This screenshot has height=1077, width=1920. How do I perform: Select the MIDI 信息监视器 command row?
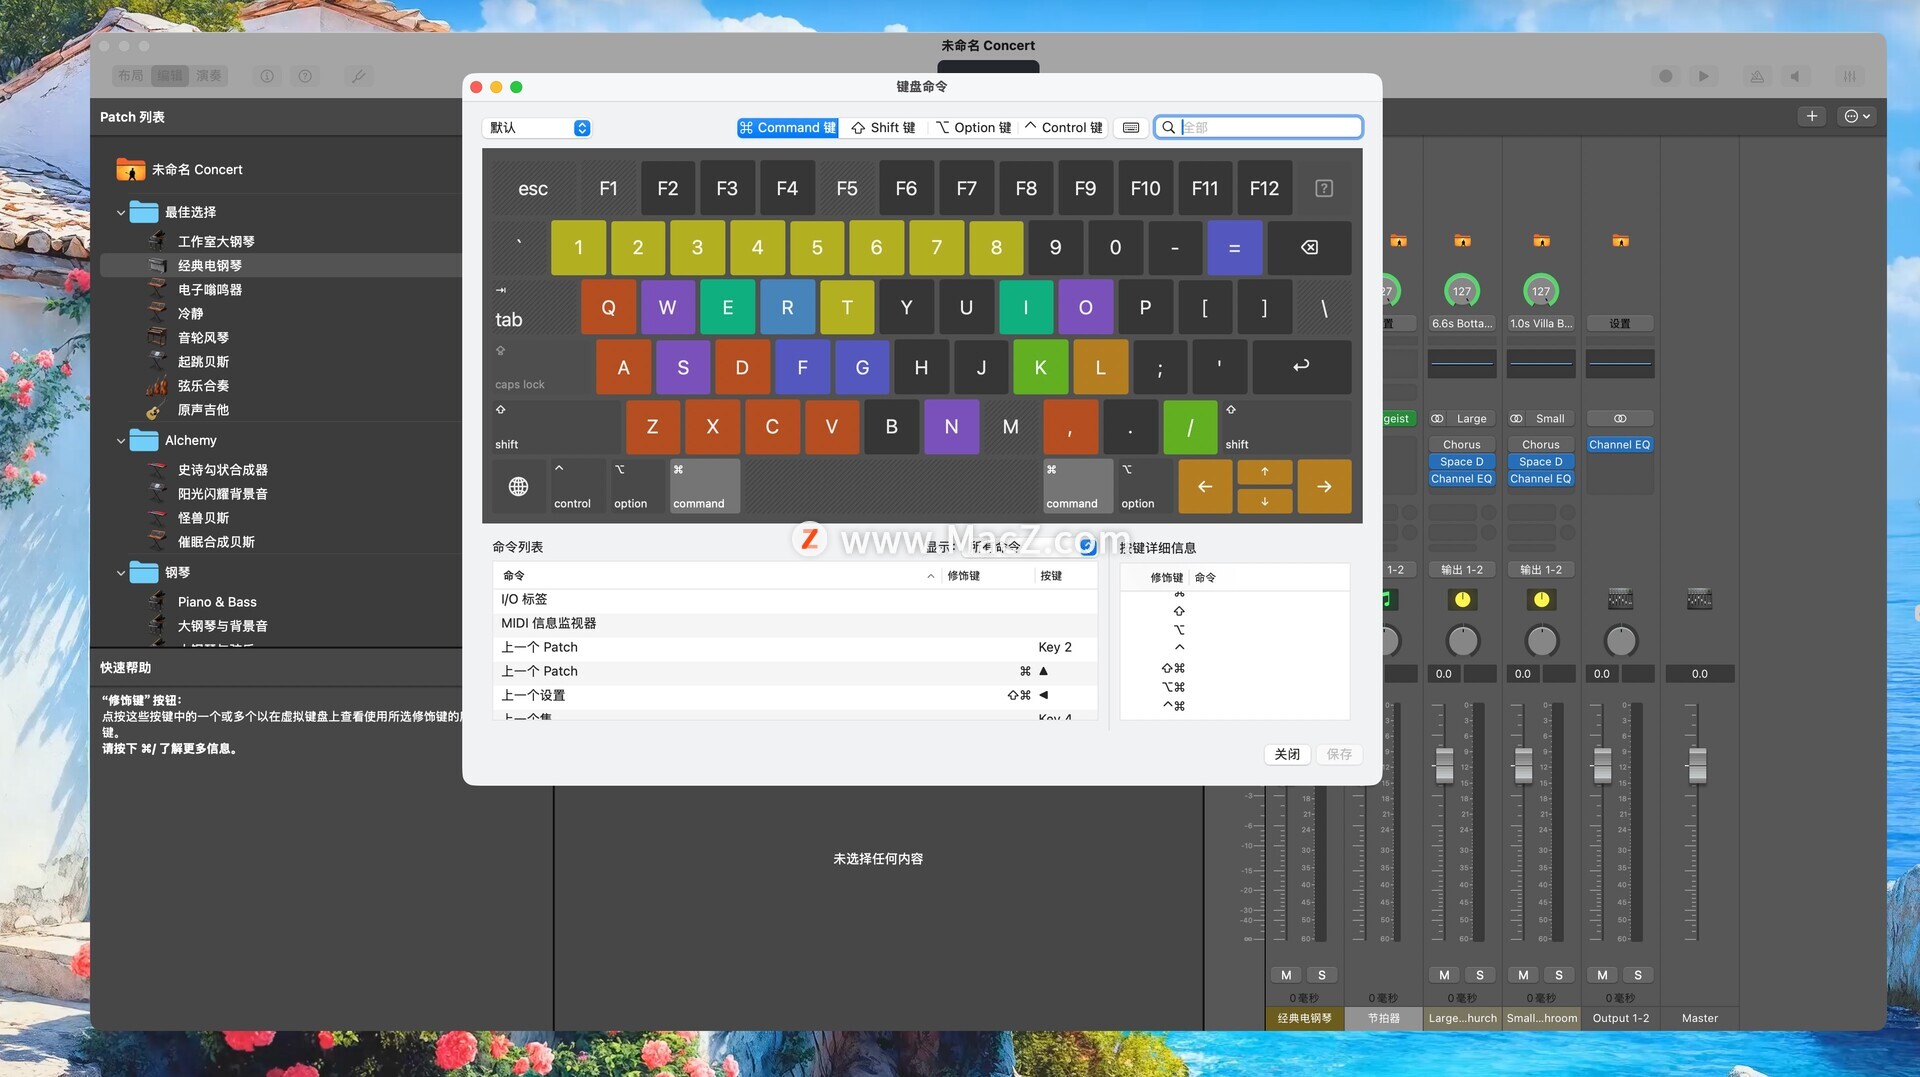click(796, 623)
